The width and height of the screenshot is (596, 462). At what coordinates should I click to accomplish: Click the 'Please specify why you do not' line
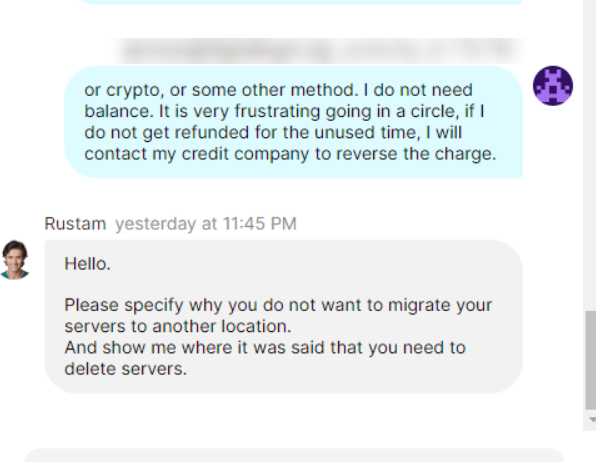click(278, 305)
